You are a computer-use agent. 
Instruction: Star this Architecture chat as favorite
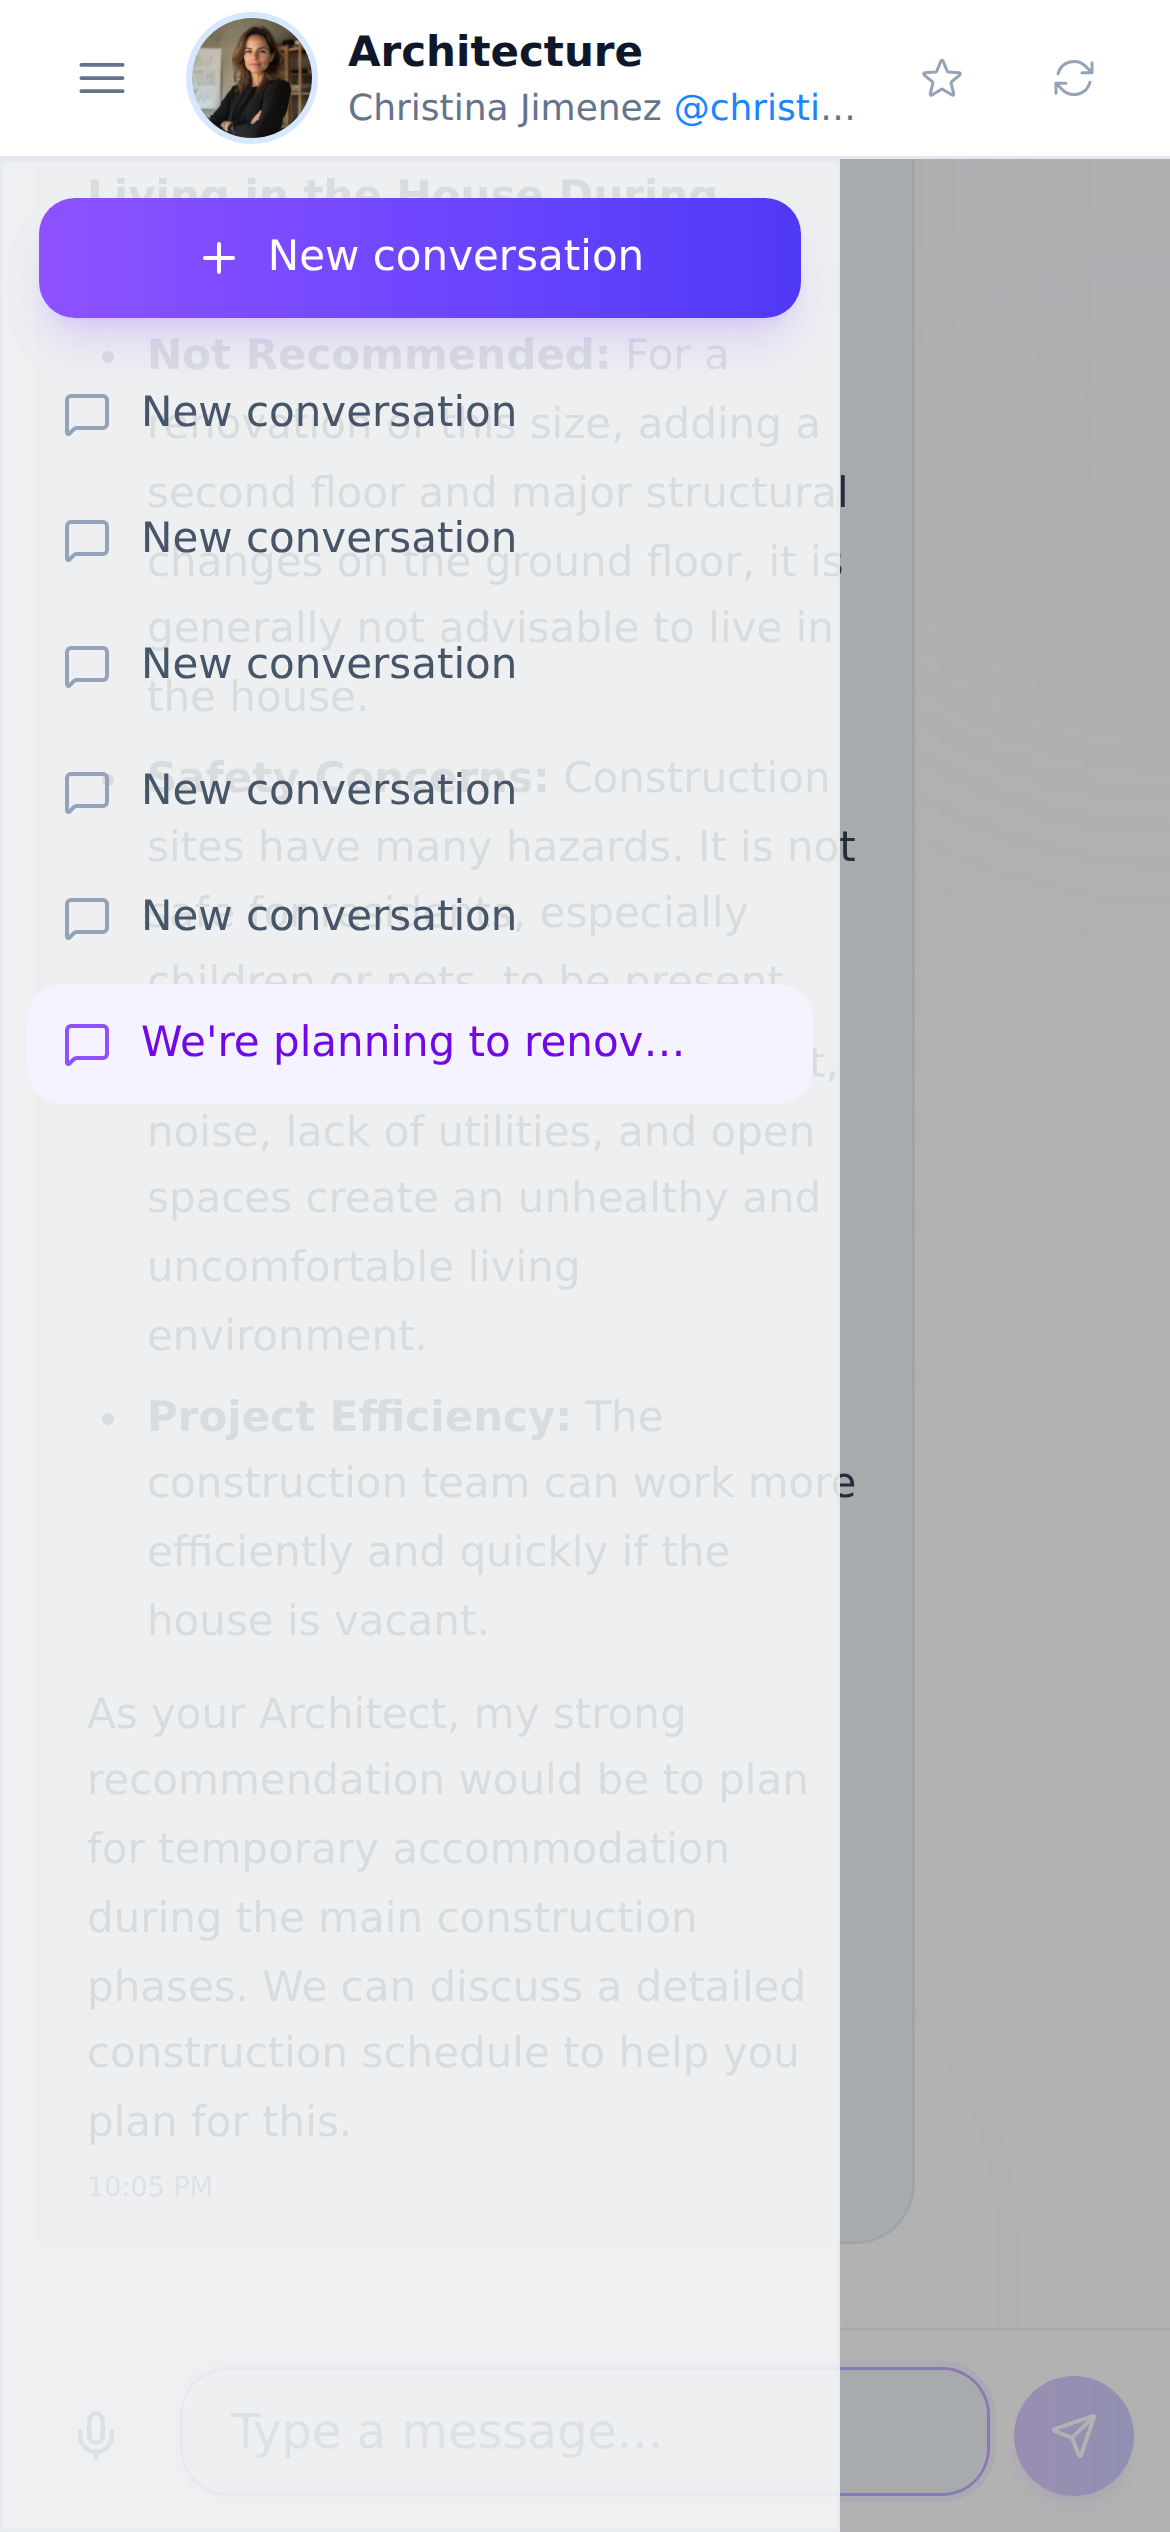[942, 78]
